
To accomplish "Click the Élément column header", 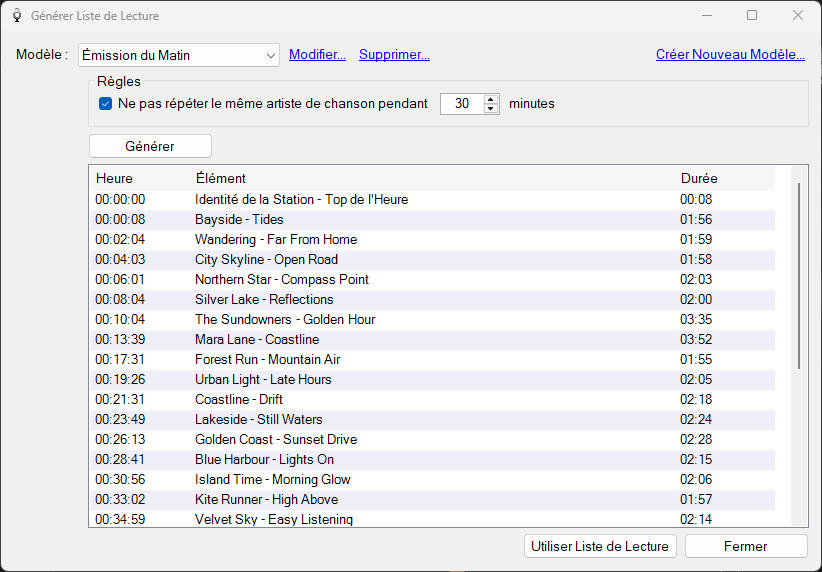I will pyautogui.click(x=221, y=178).
